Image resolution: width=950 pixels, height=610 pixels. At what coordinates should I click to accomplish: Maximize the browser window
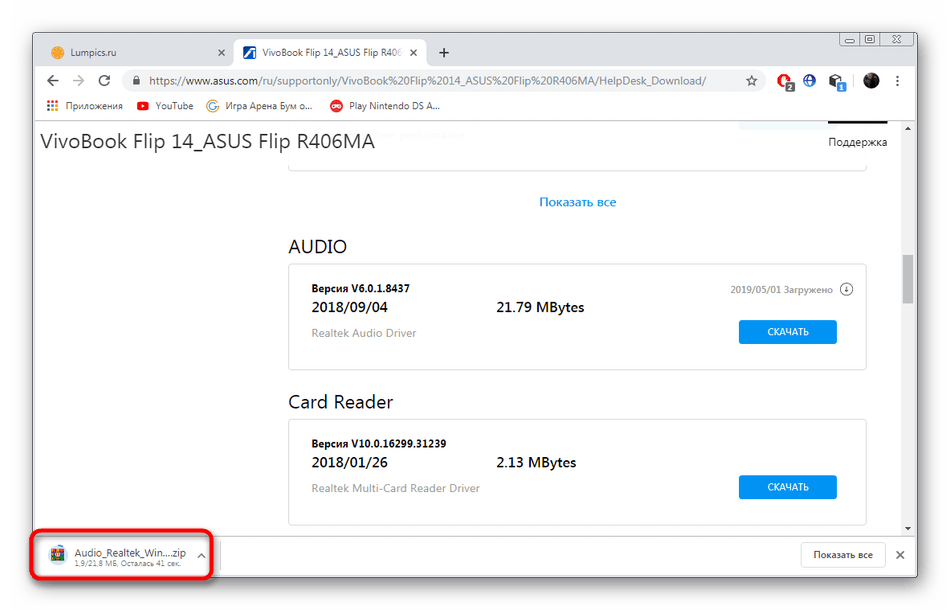pyautogui.click(x=870, y=39)
